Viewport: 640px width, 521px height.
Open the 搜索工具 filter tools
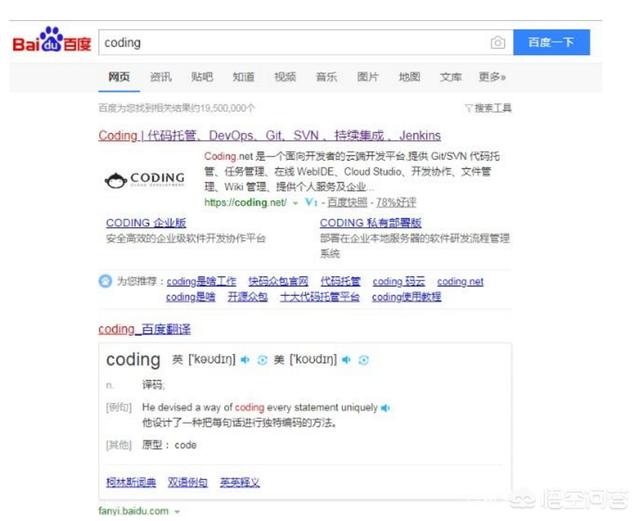pos(488,108)
